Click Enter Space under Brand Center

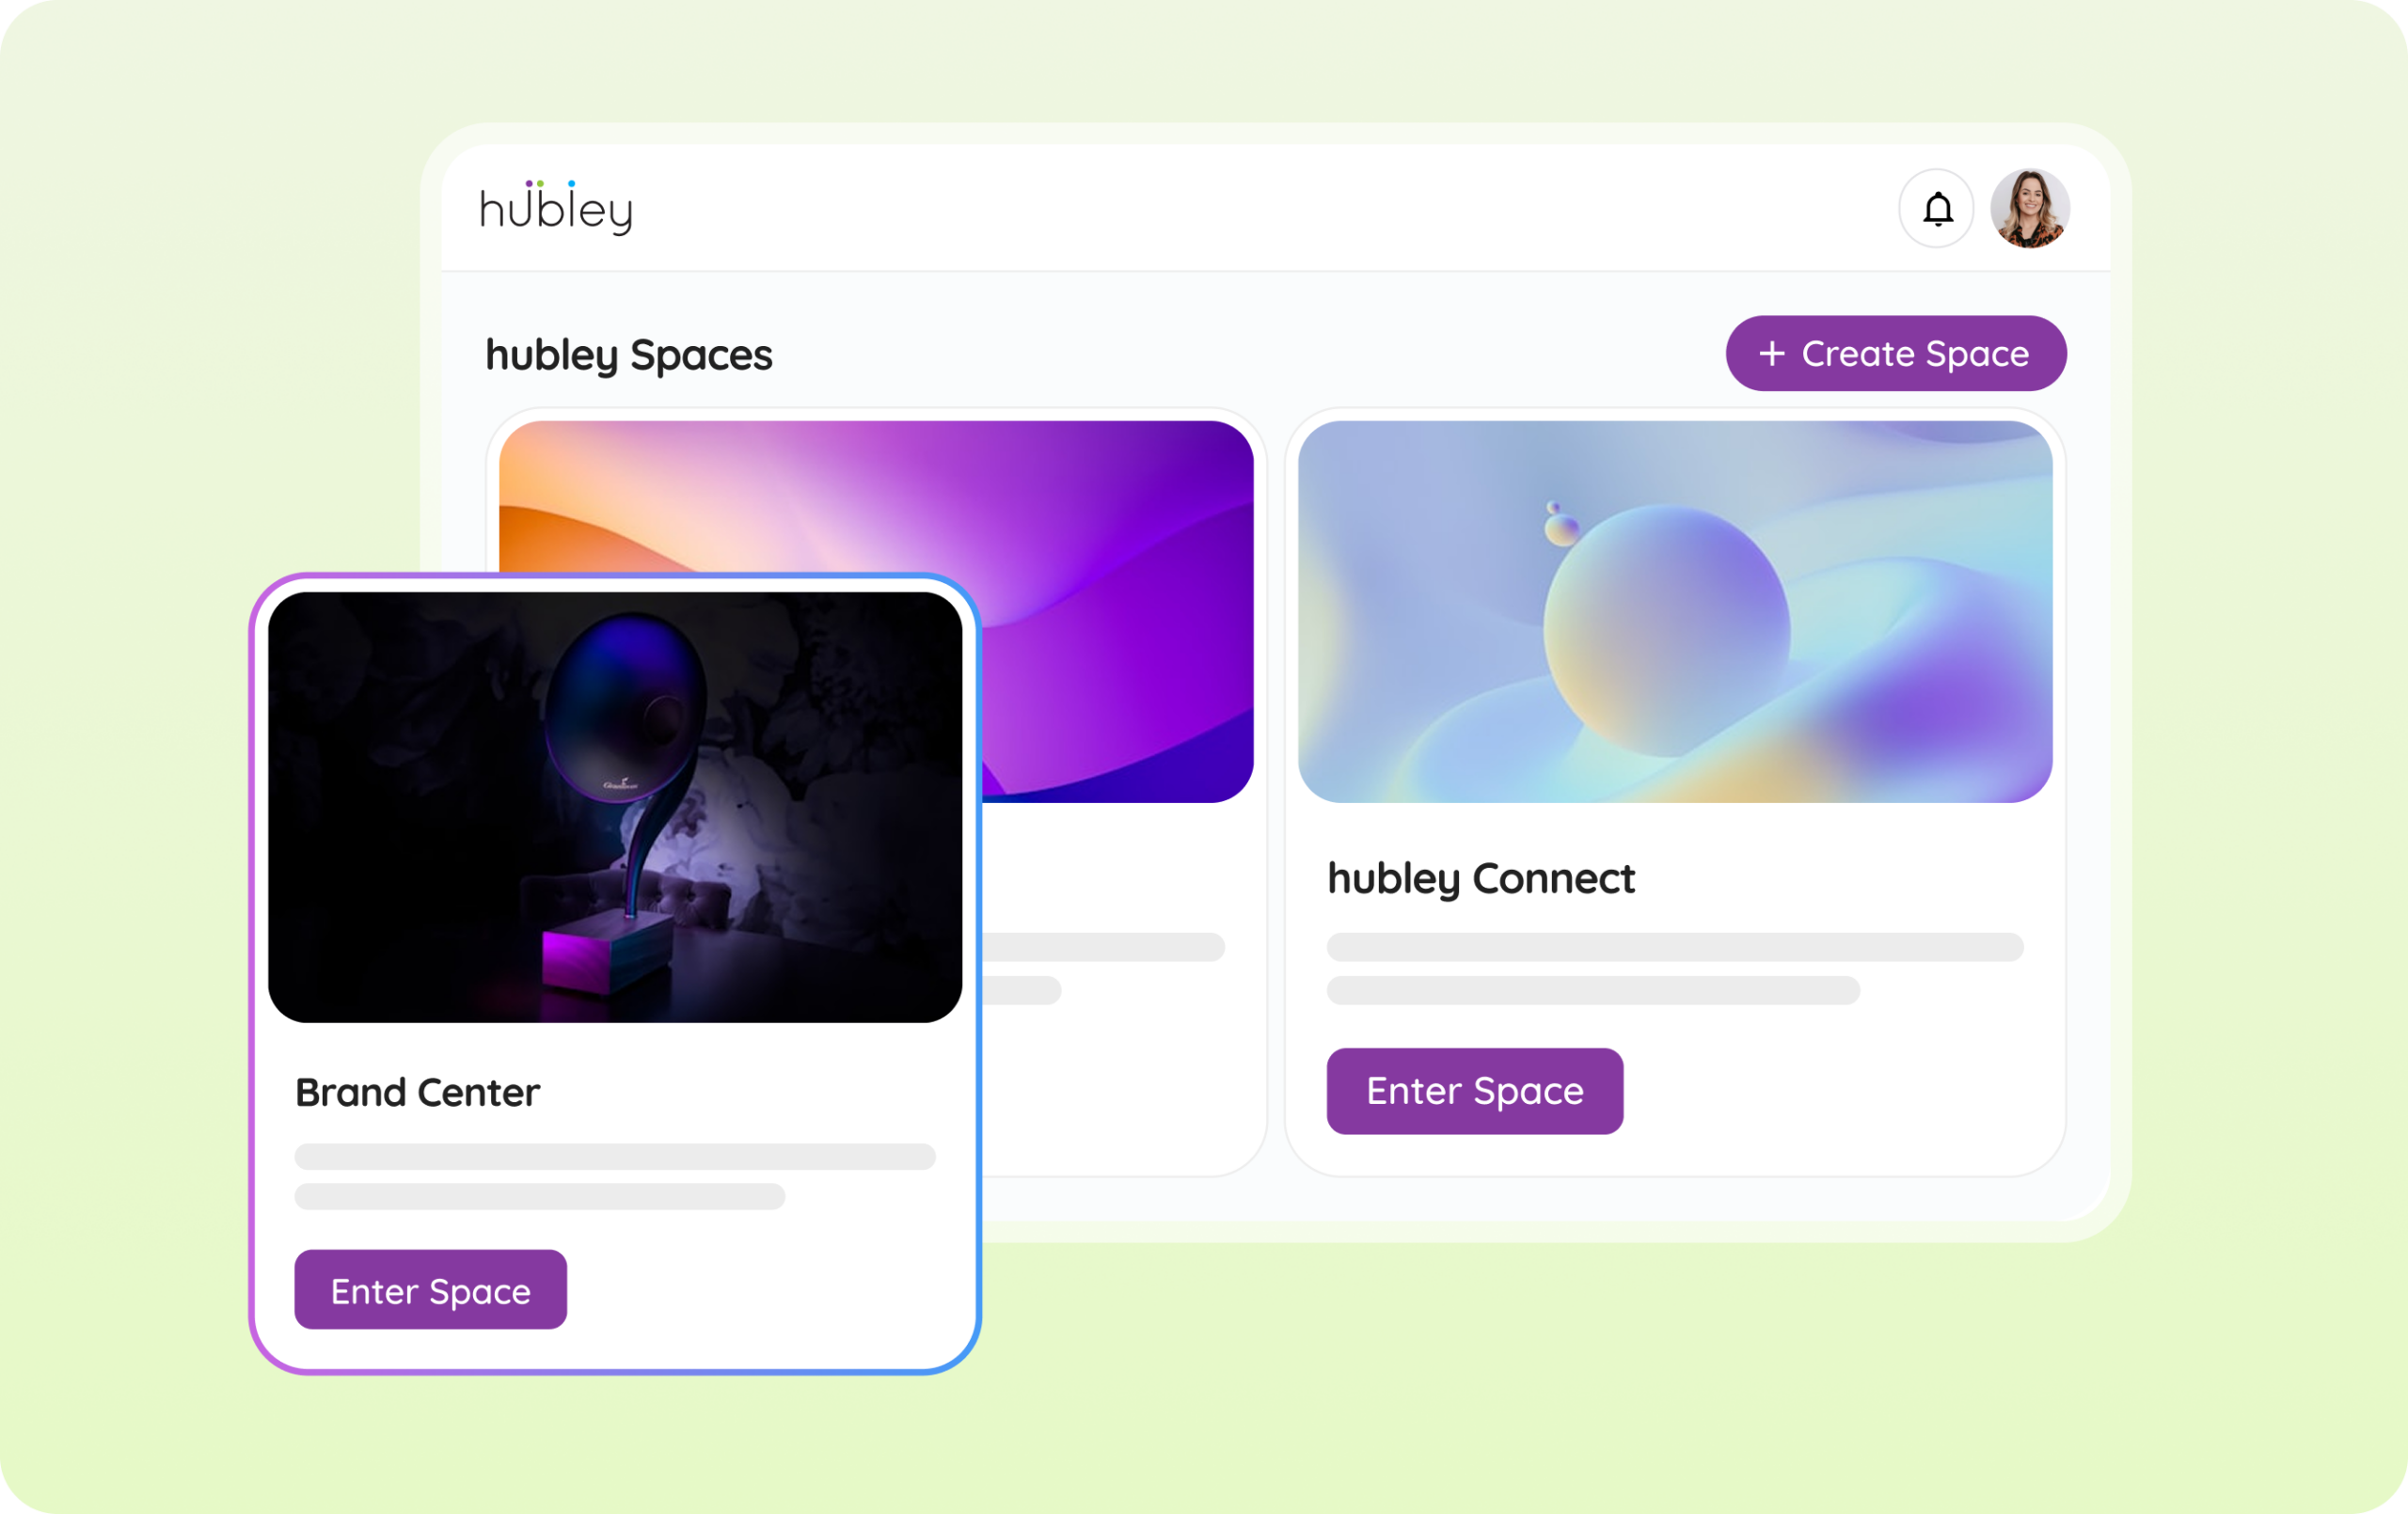click(431, 1289)
